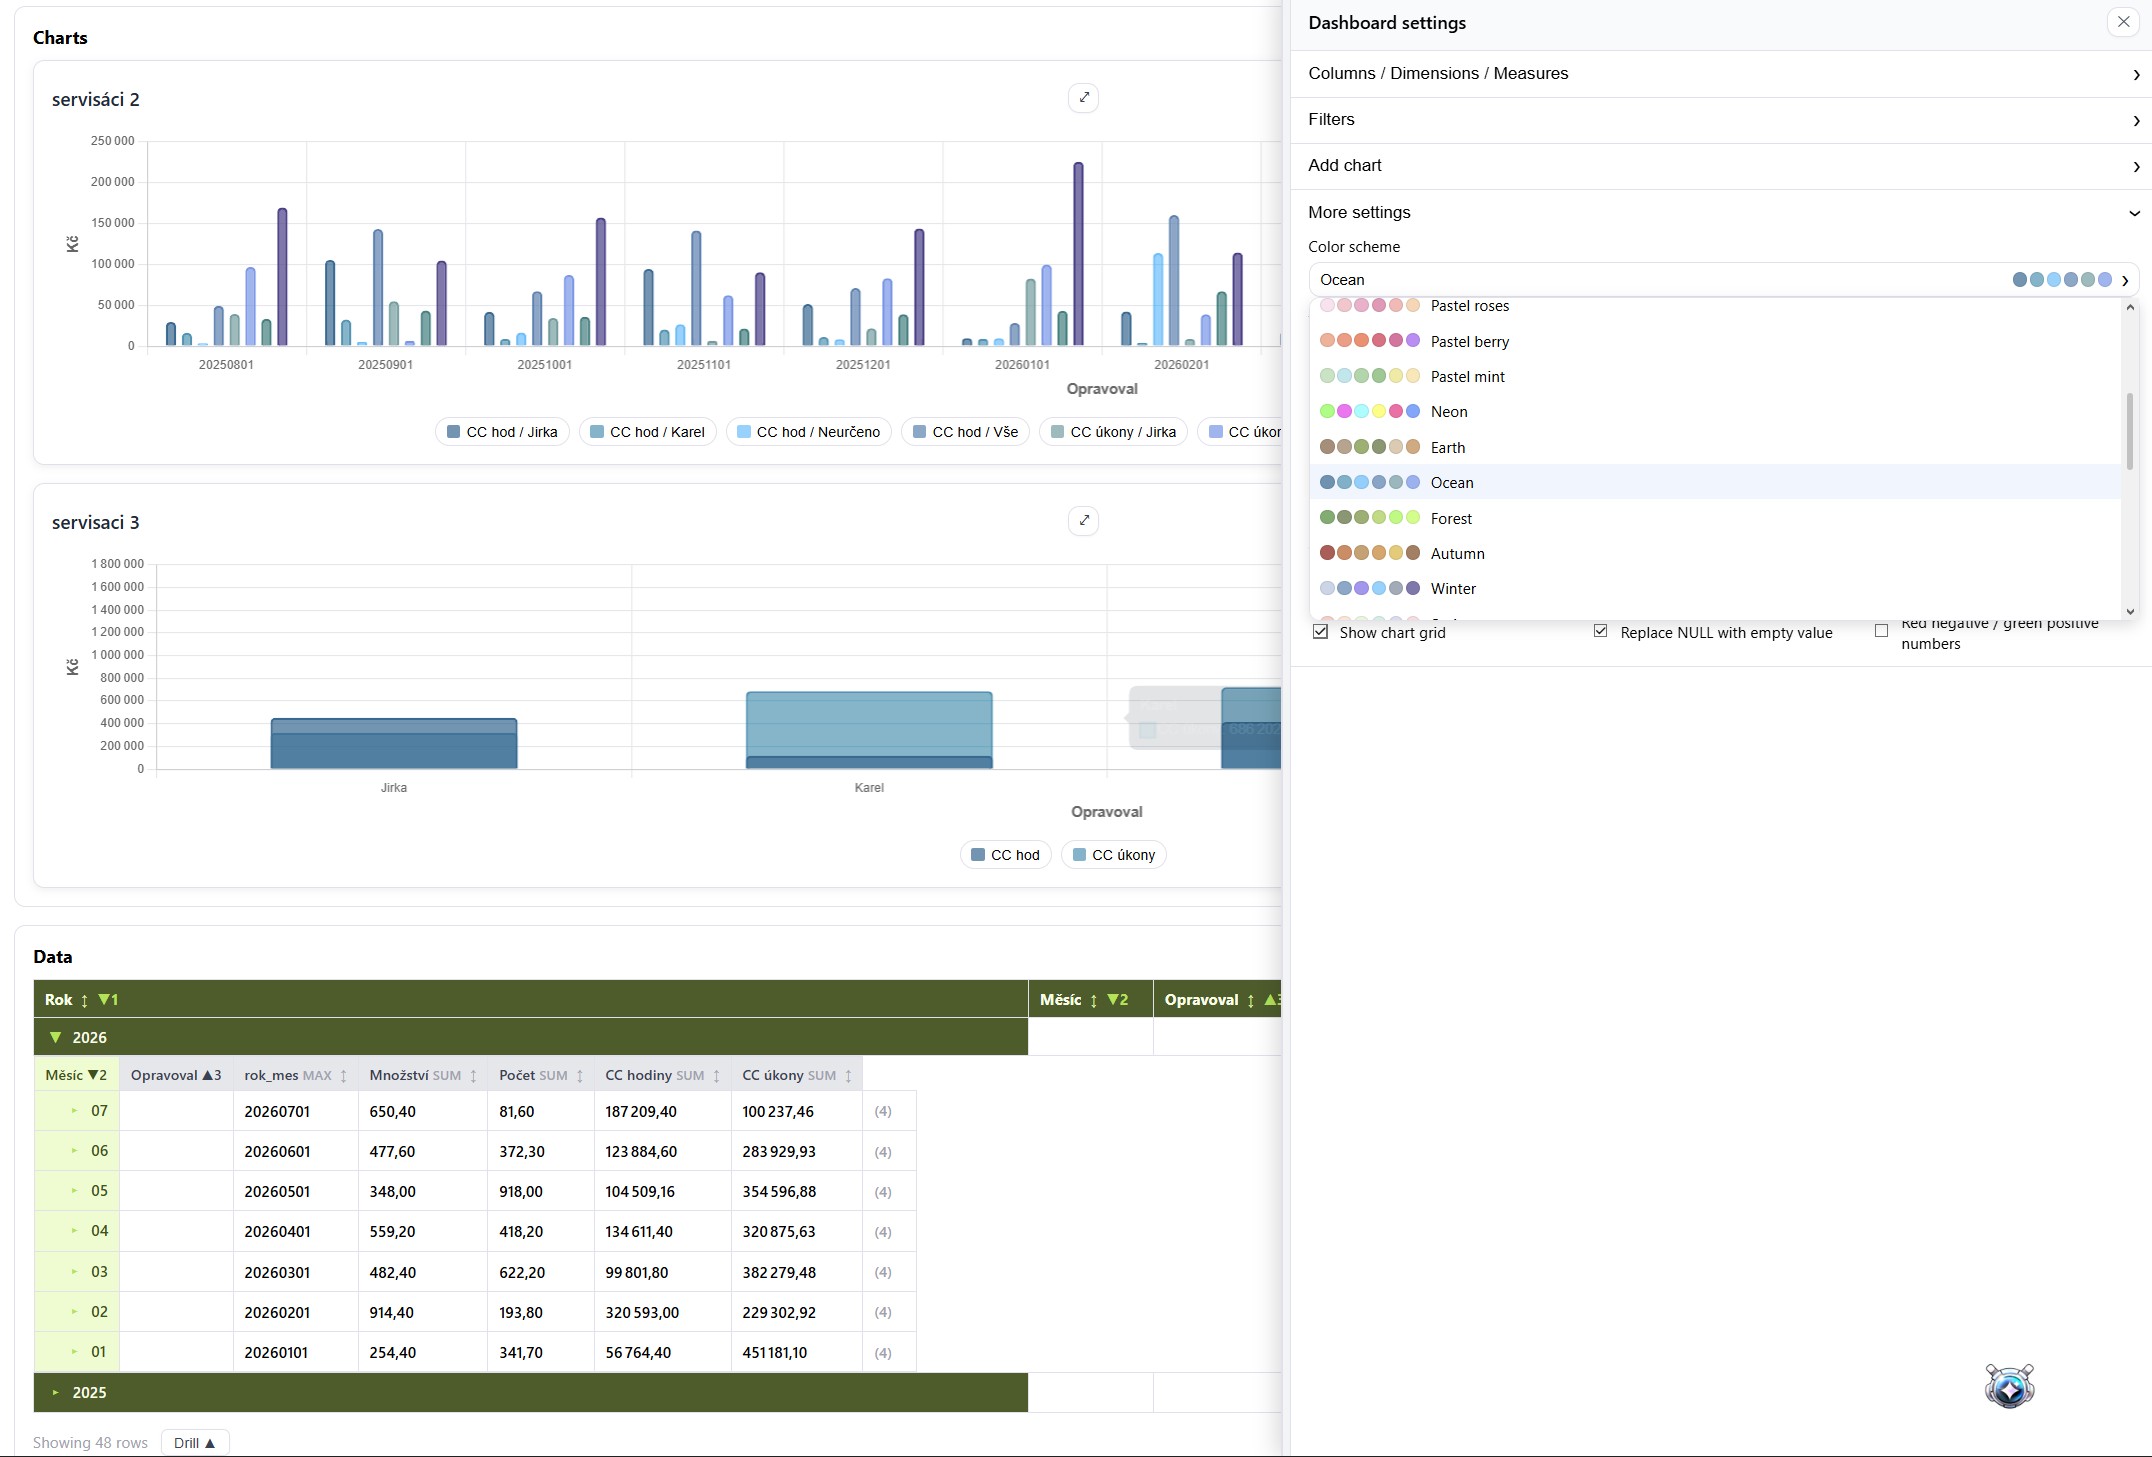Viewport: 2152px width, 1457px height.
Task: Toggle CC hod / Vše legend series
Action: coord(965,432)
